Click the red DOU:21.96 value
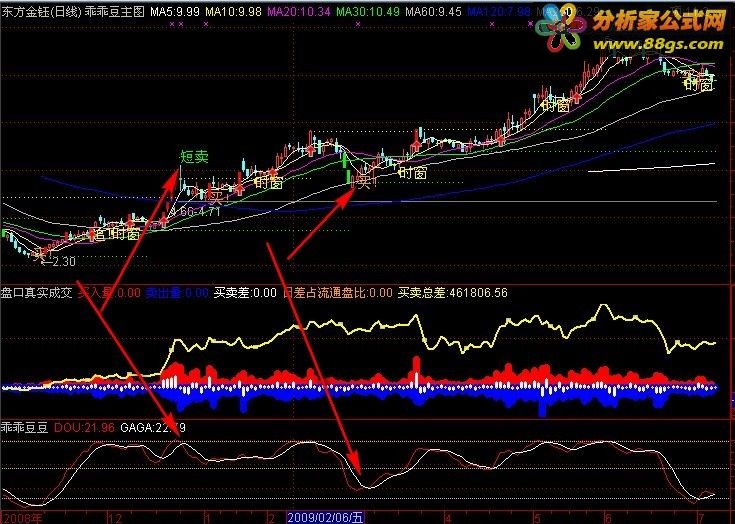Image resolution: width=735 pixels, height=524 pixels. (84, 427)
